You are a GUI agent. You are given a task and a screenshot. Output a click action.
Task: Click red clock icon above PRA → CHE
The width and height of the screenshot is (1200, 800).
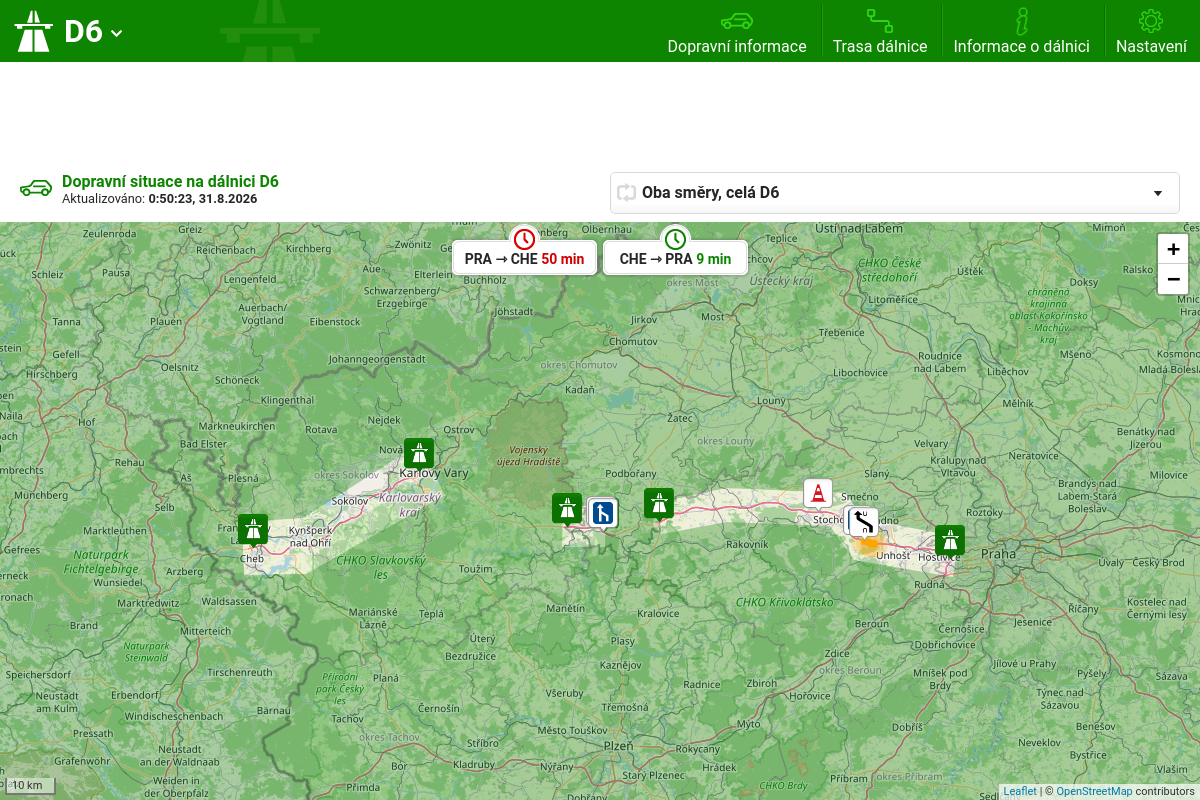point(524,239)
